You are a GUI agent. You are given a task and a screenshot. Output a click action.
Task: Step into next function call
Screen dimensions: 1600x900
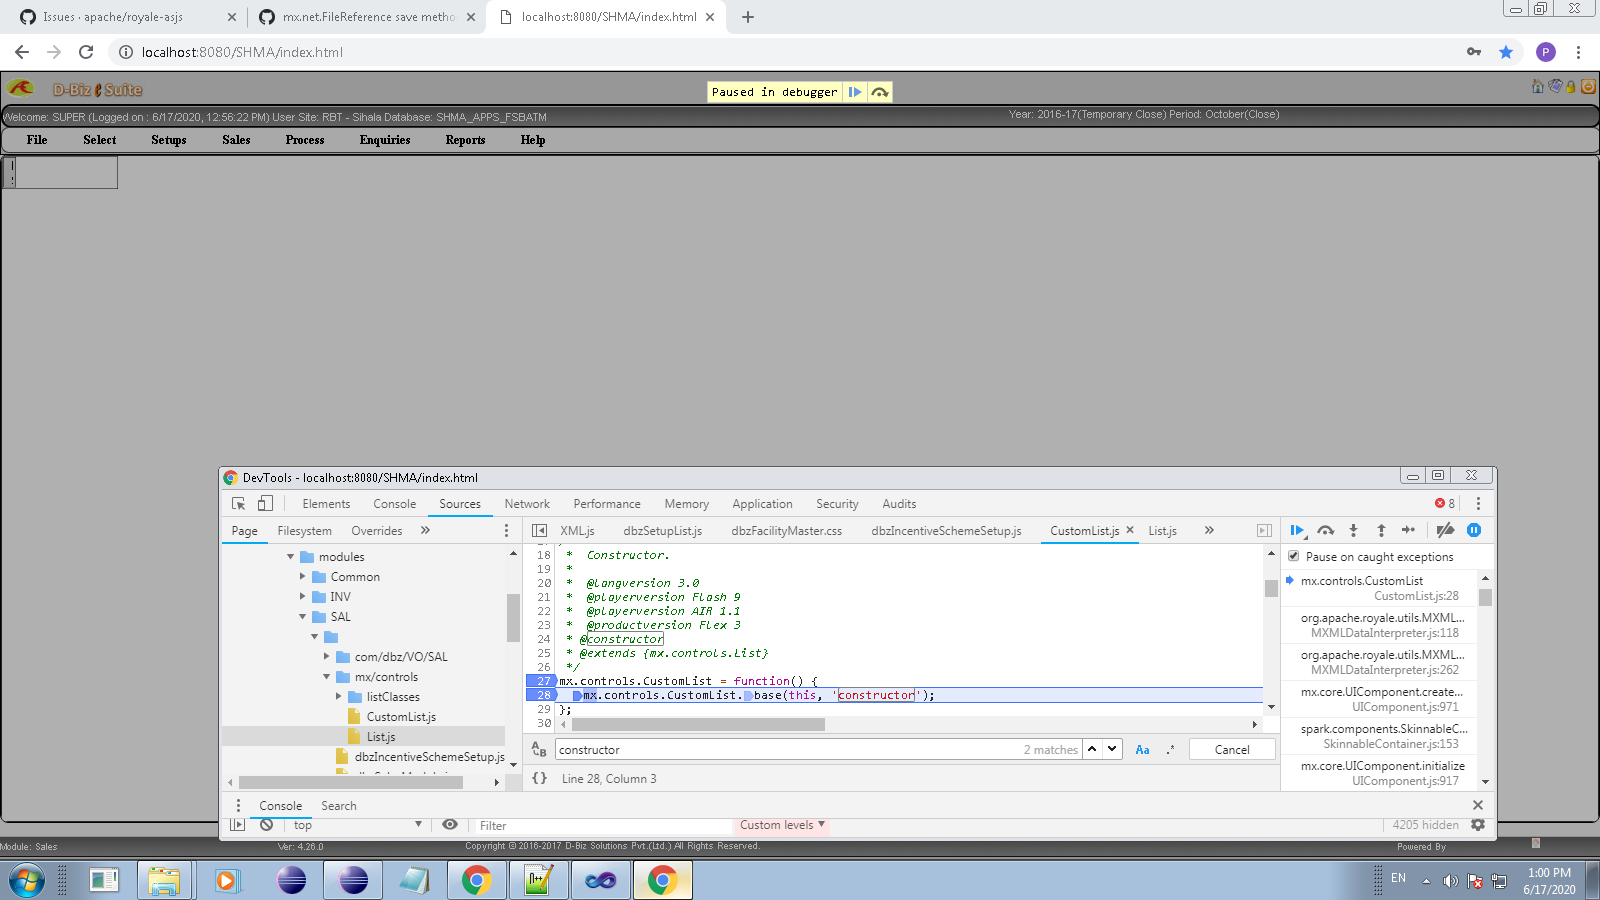pyautogui.click(x=1353, y=531)
